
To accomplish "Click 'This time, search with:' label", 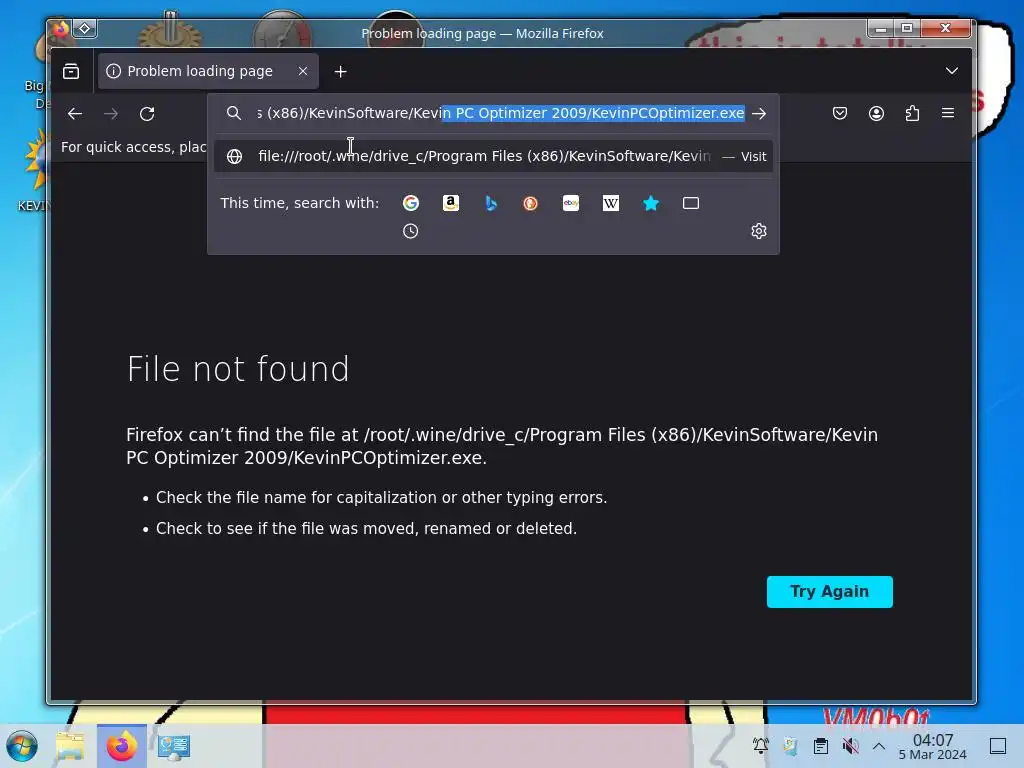I will (299, 203).
